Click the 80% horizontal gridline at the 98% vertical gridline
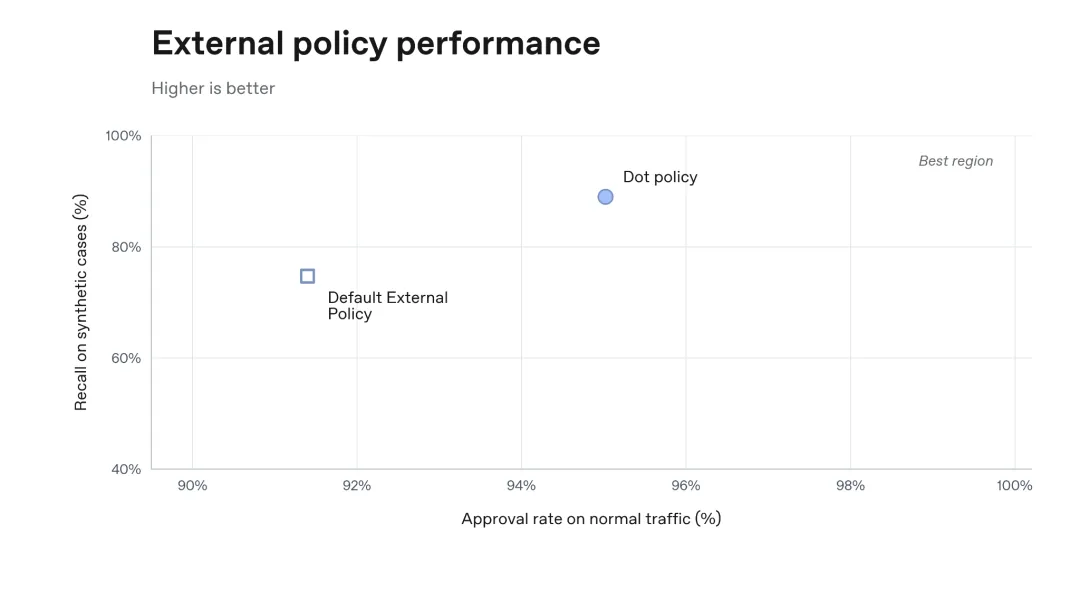 coord(851,247)
